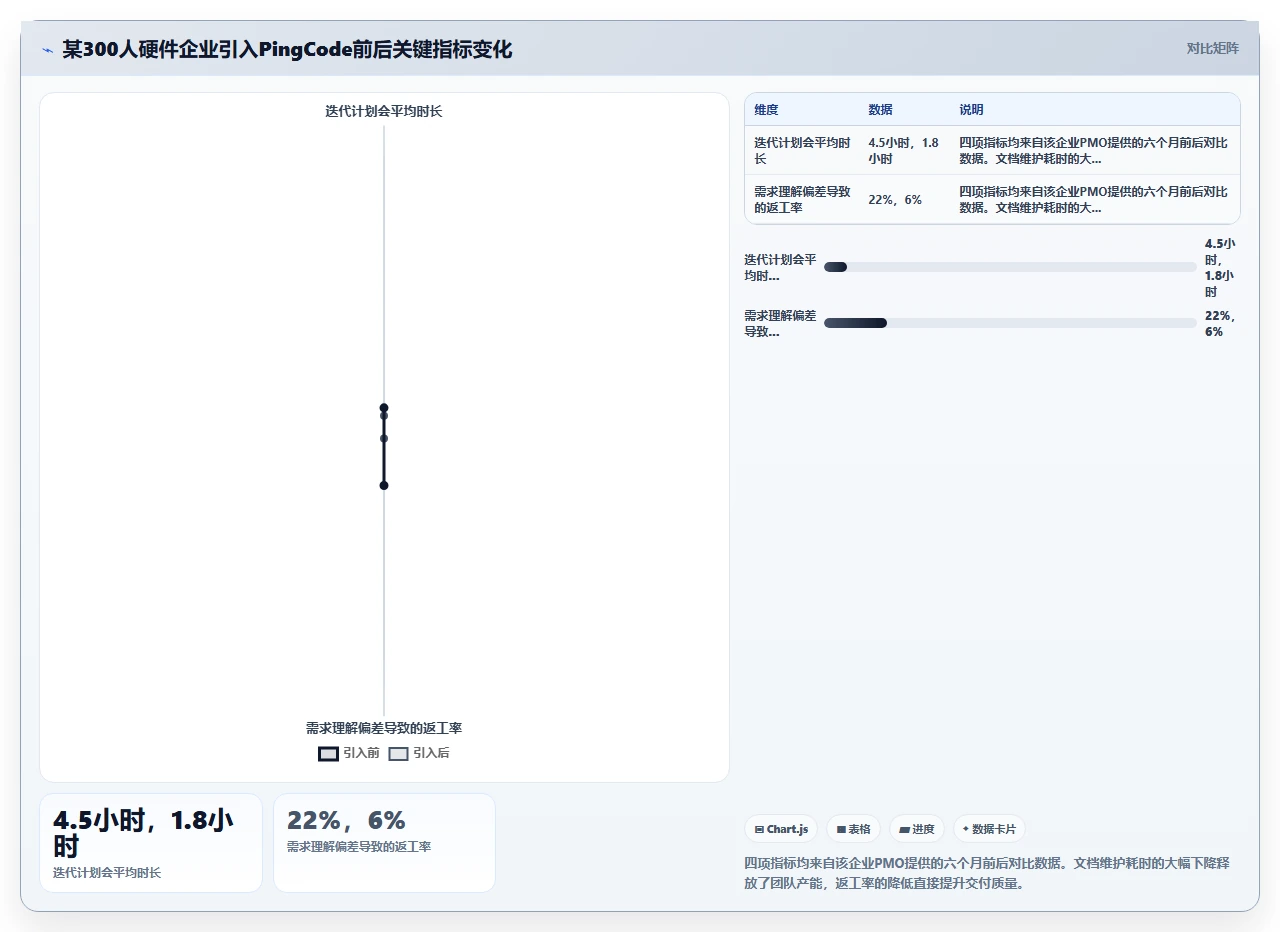Image resolution: width=1280 pixels, height=932 pixels.
Task: Click the 4.5小时，1.8小时 data card
Action: coord(151,842)
